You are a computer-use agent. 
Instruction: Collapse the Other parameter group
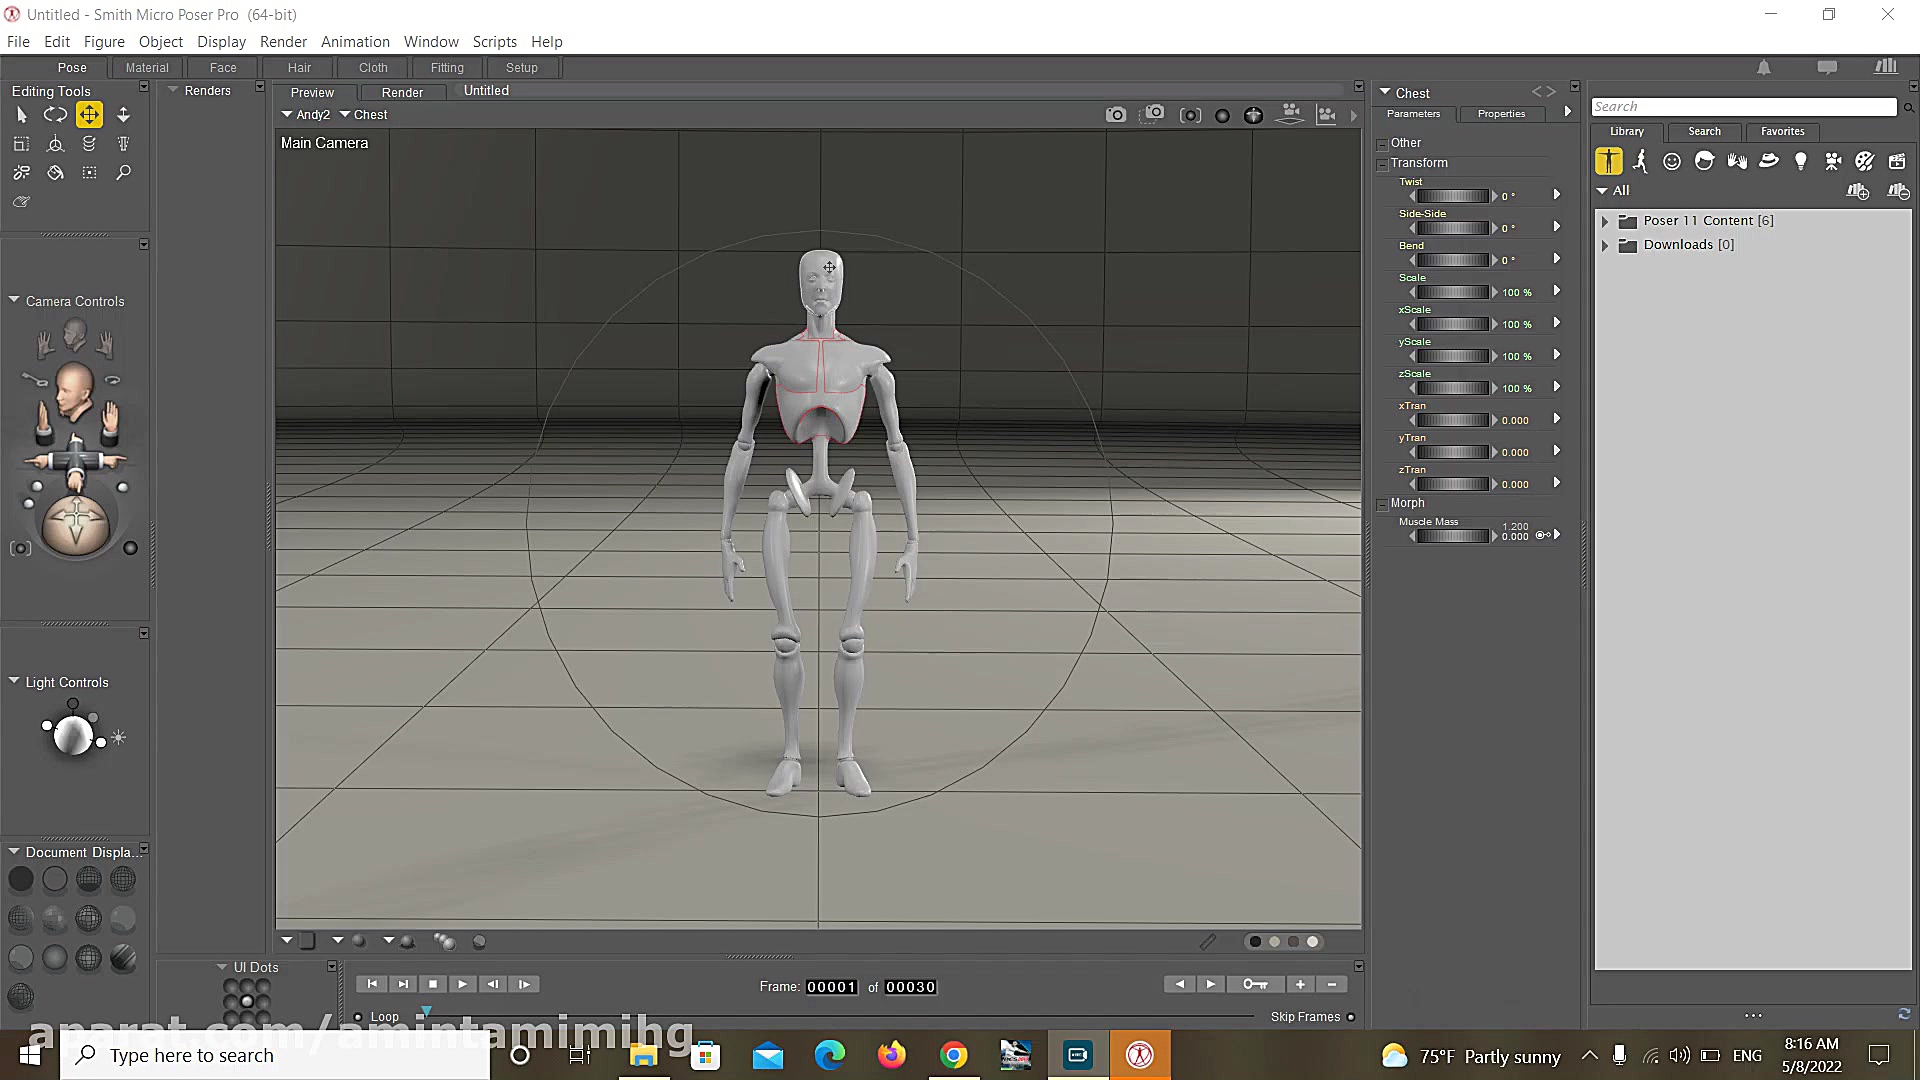coord(1382,144)
